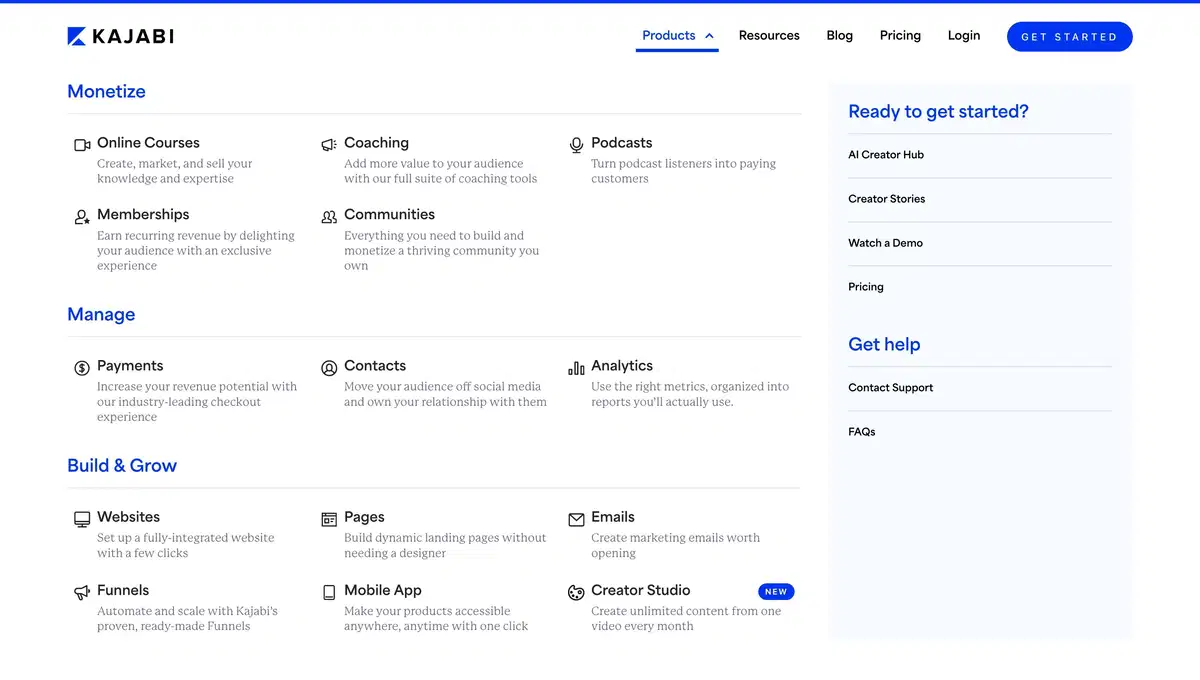Click the 'Ready to get started?' heading
1200x680 pixels.
(938, 112)
